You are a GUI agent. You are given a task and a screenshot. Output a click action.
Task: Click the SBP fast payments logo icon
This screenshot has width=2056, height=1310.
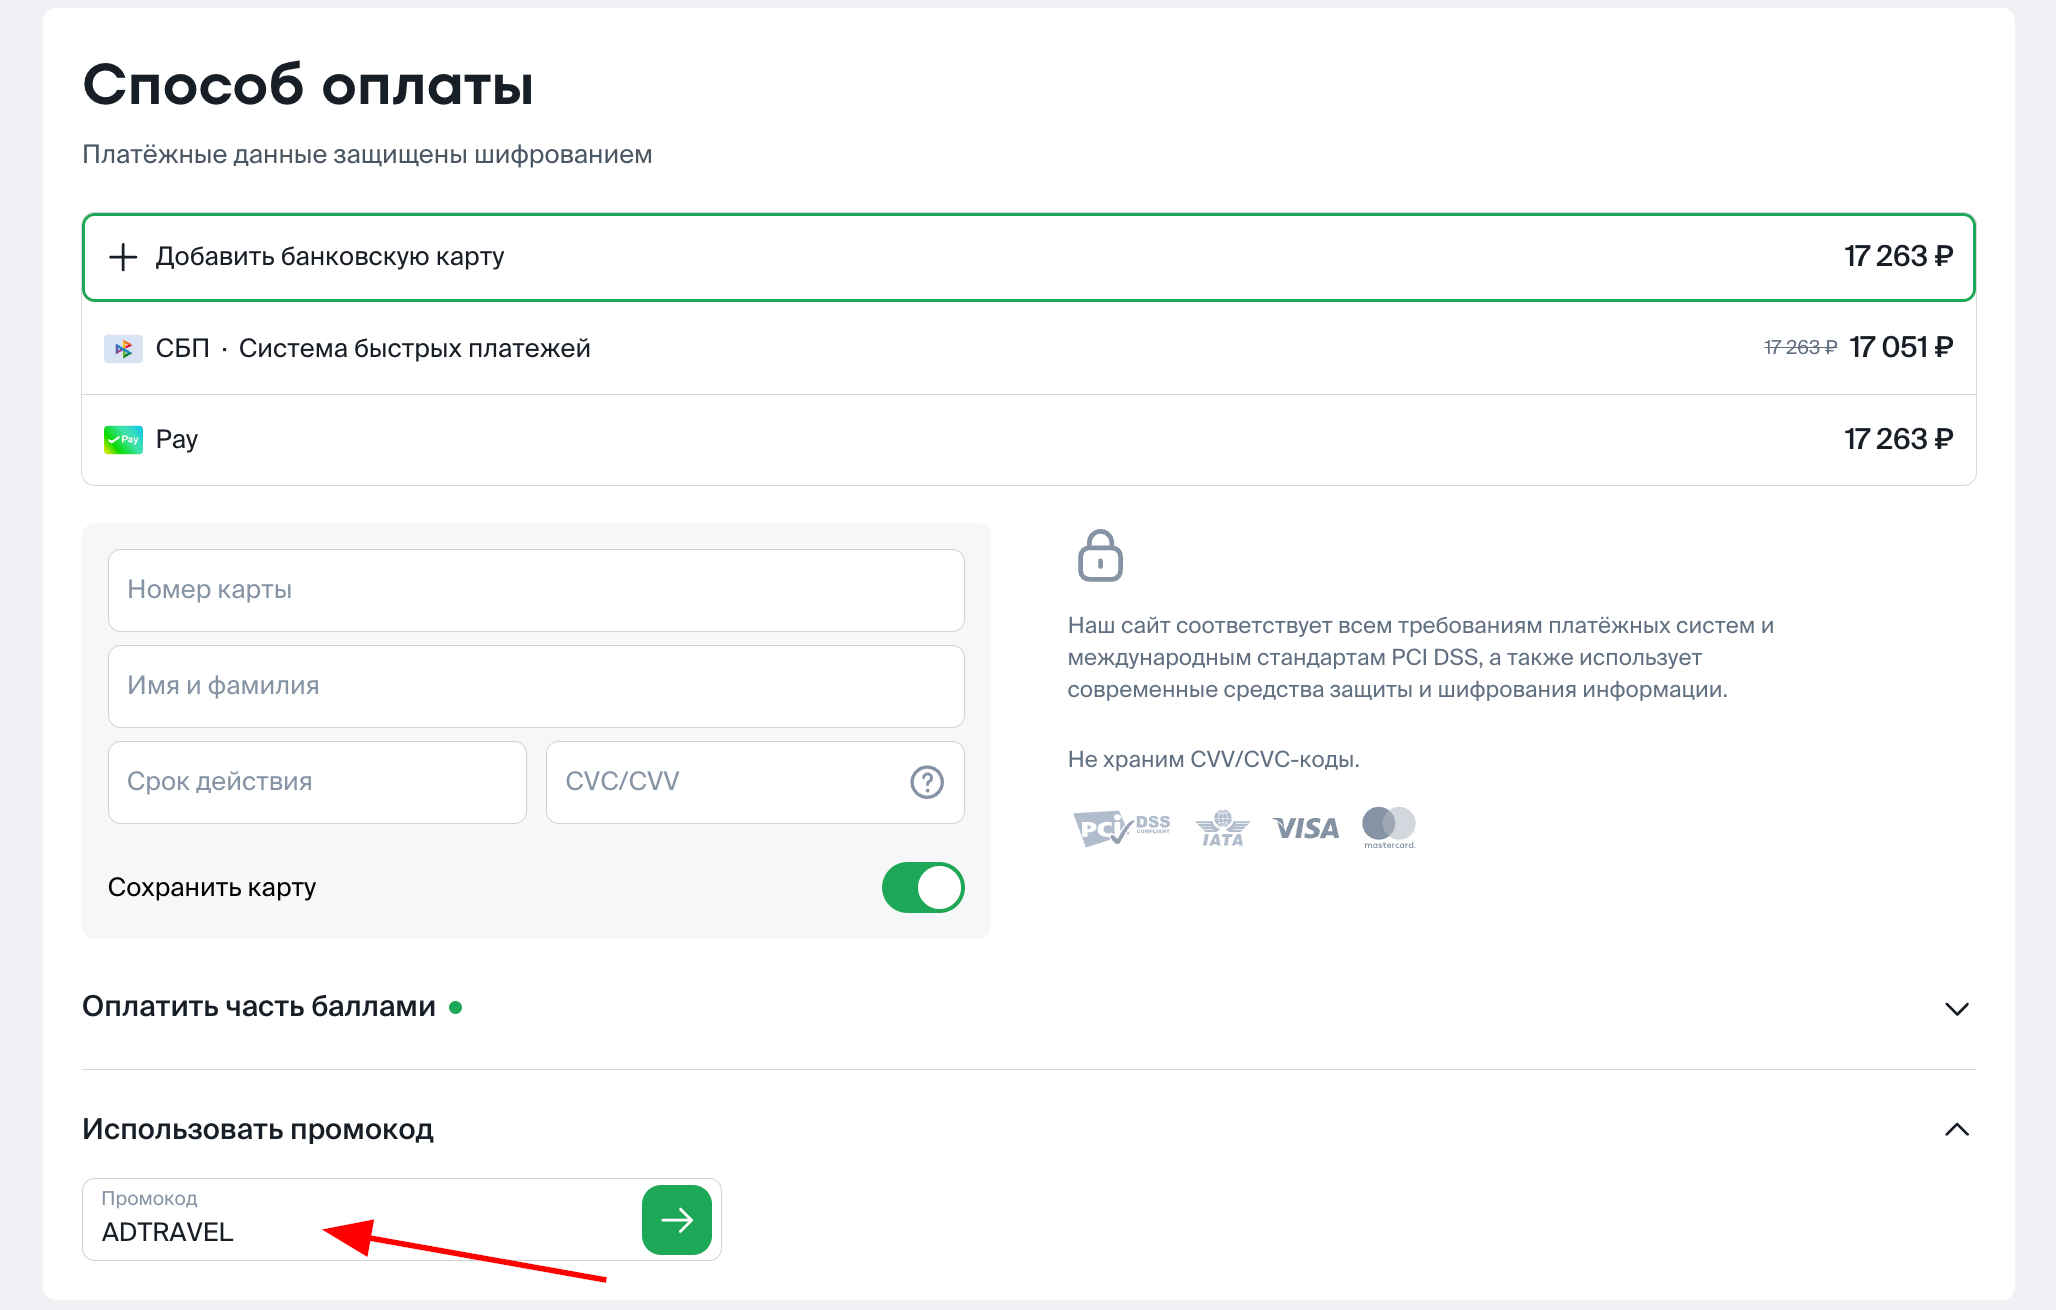tap(123, 349)
